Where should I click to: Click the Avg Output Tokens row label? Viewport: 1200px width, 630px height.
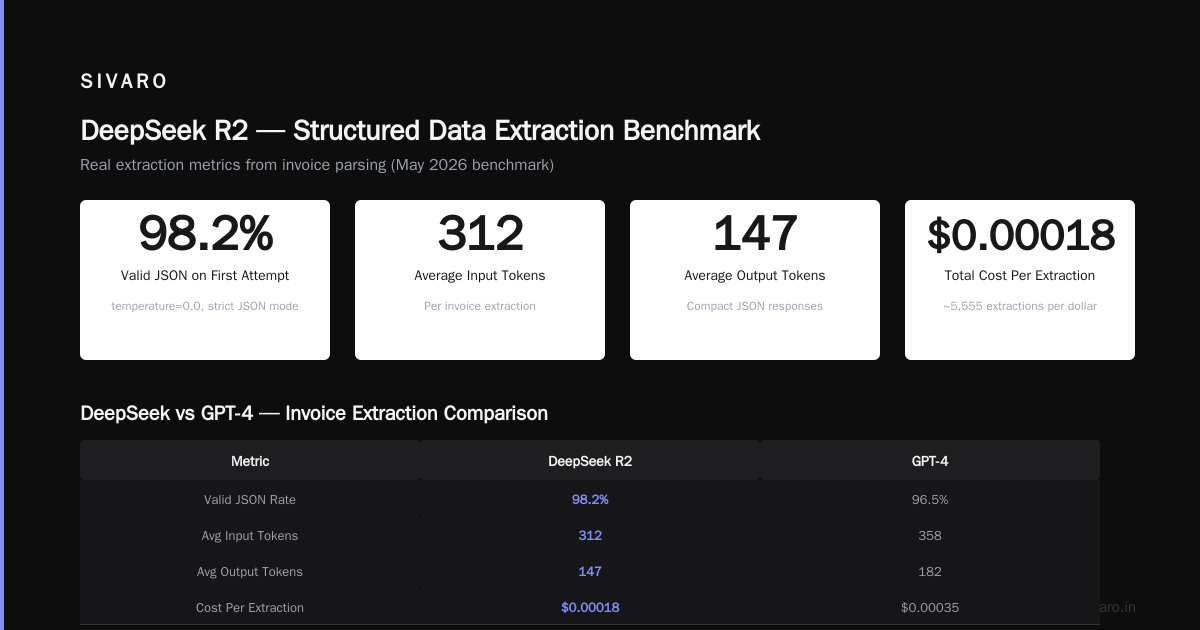click(x=250, y=571)
